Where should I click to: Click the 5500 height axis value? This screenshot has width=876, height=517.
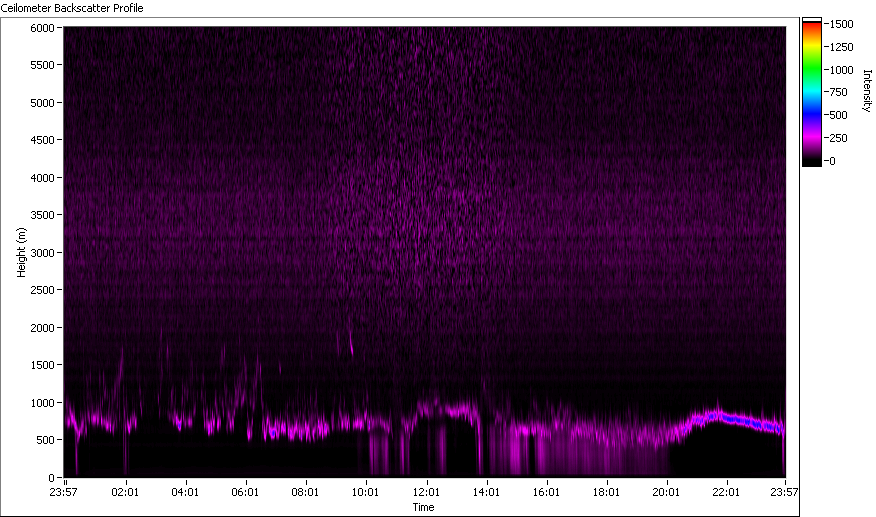42,65
